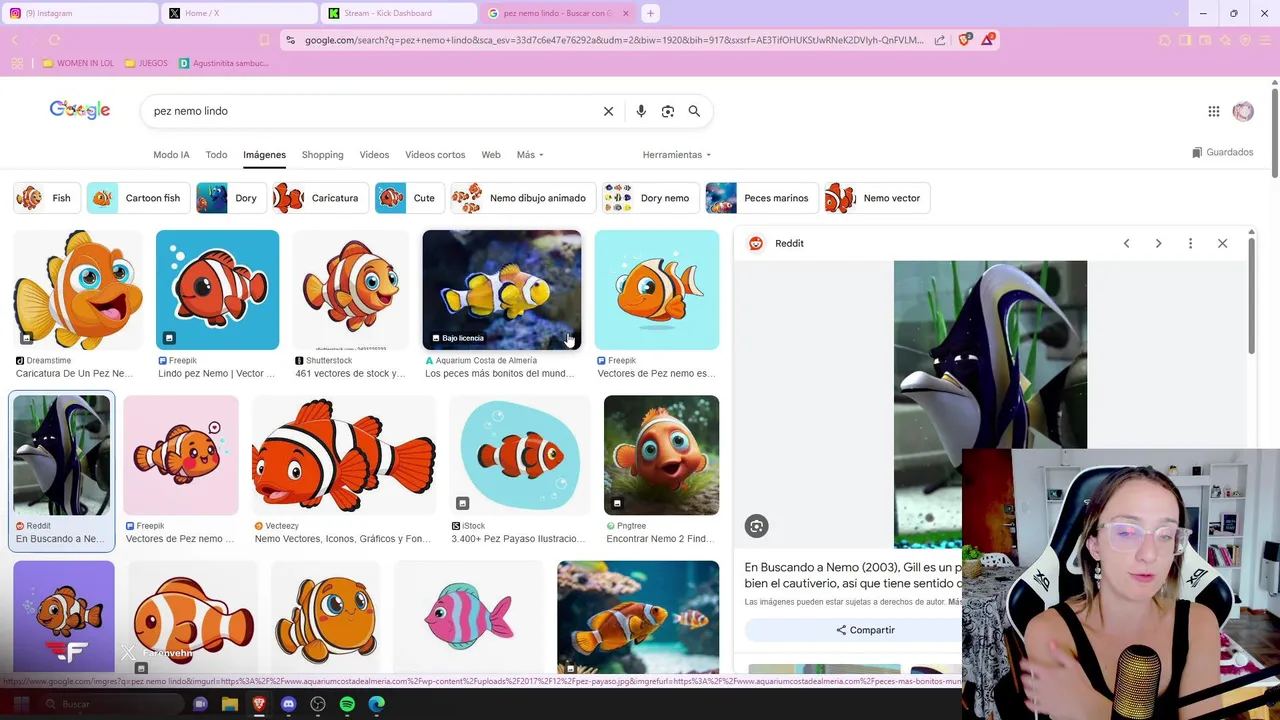Filter by the Caricatura chip
This screenshot has height=720, width=1280.
click(x=321, y=198)
